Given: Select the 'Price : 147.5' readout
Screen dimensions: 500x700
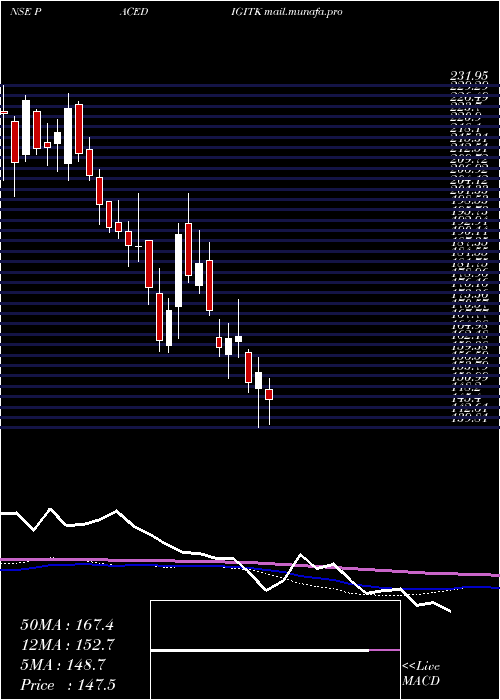Looking at the screenshot, I should pos(68,685).
